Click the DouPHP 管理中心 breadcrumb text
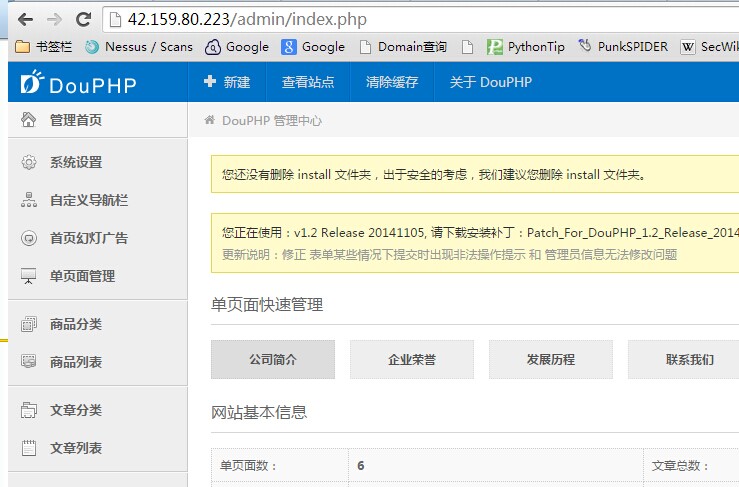Screen dimensions: 739x487 (272, 121)
